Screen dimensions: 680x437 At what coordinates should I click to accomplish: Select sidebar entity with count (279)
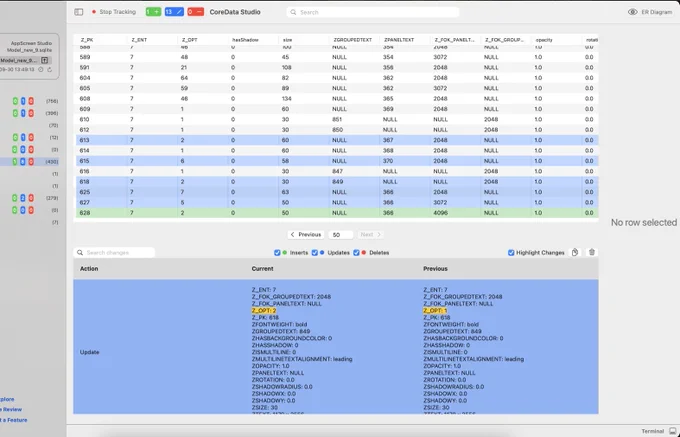point(29,198)
